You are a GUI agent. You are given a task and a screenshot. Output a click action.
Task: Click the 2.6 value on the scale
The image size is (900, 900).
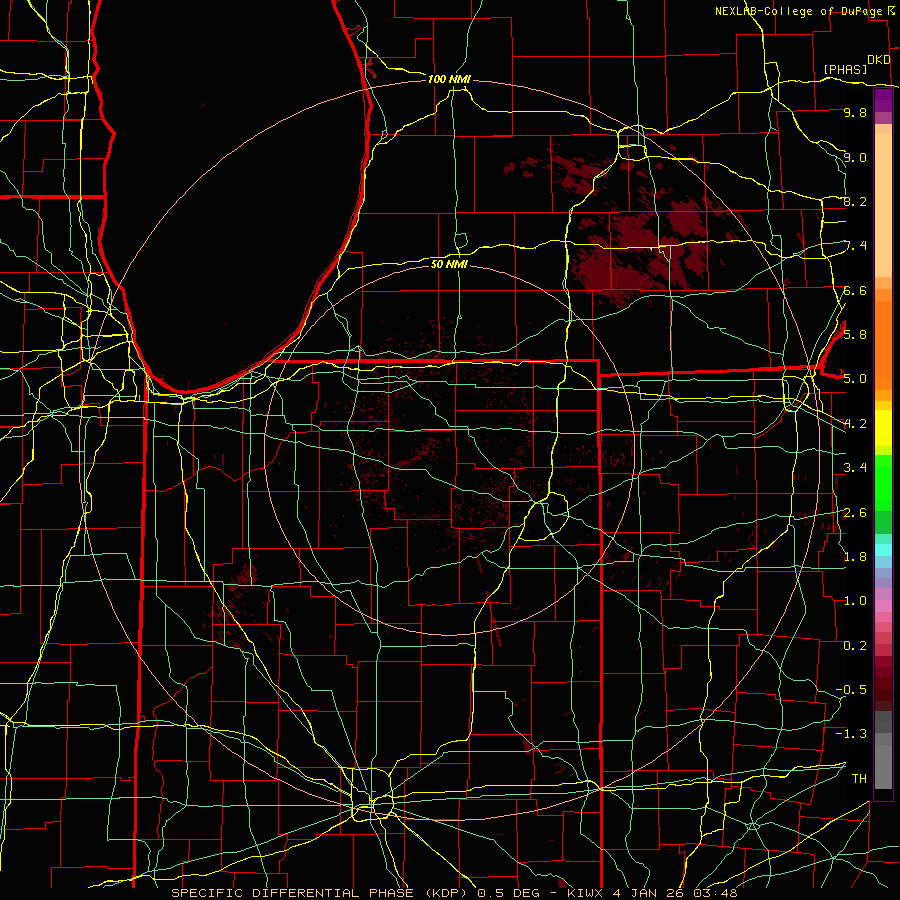point(855,512)
